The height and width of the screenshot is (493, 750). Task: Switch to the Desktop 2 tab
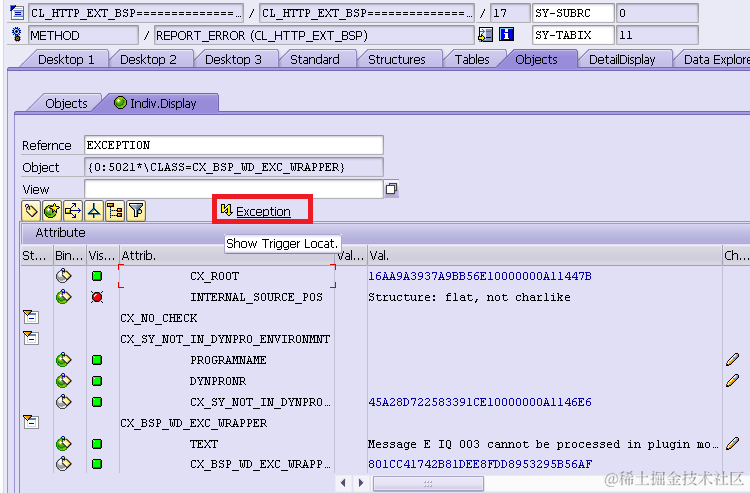(x=148, y=59)
